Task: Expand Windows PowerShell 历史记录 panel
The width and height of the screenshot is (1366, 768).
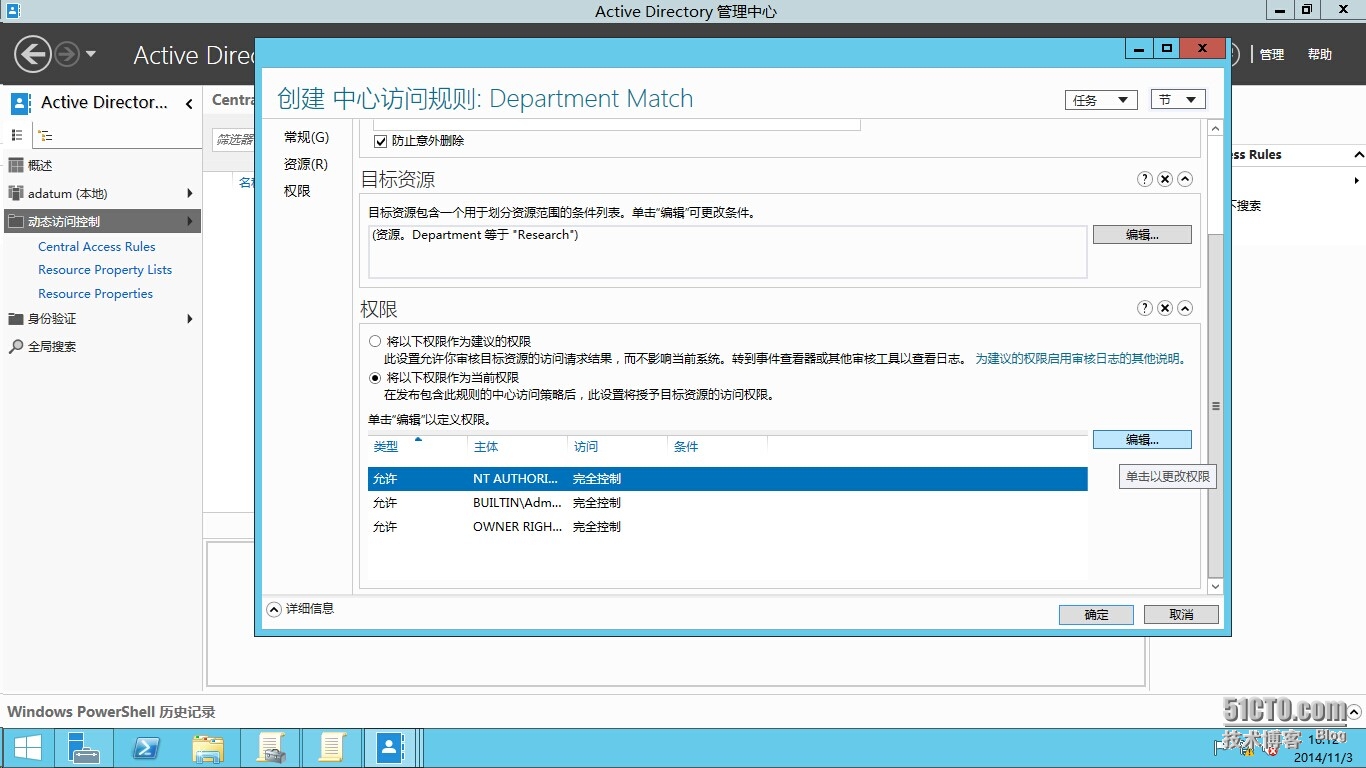Action: [1354, 712]
